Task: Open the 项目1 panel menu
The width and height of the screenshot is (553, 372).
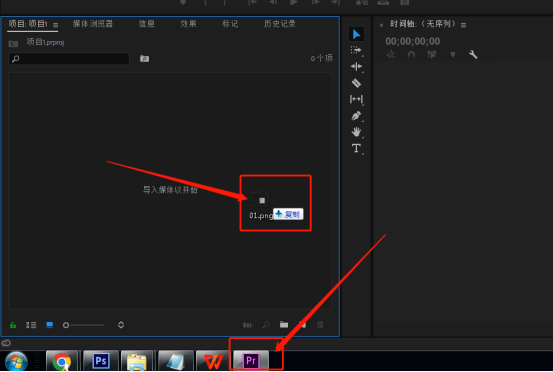Action: (x=55, y=25)
